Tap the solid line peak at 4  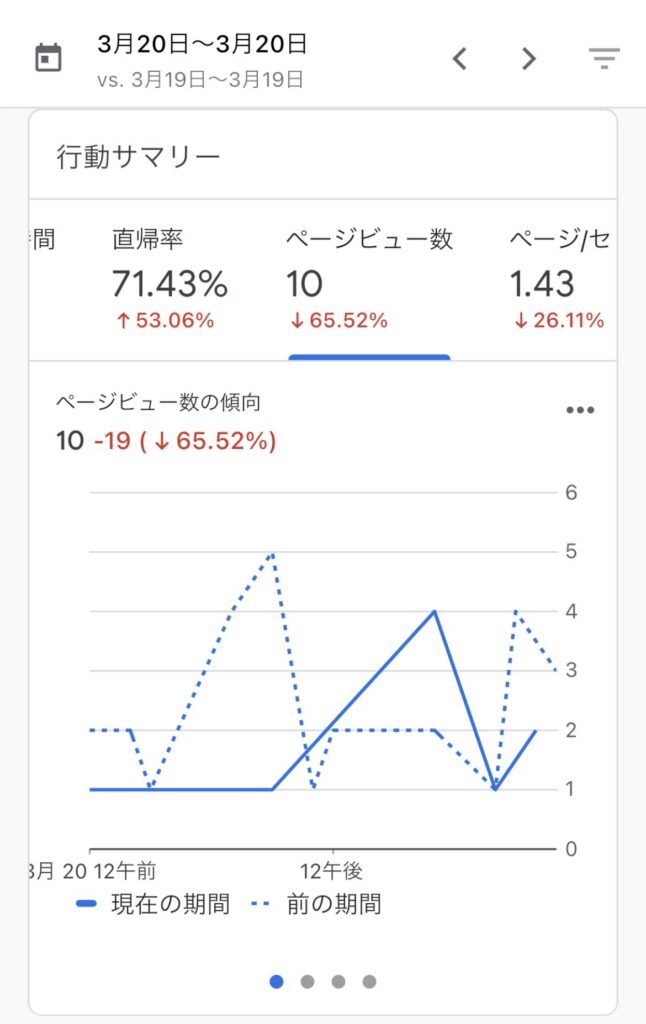(x=434, y=611)
